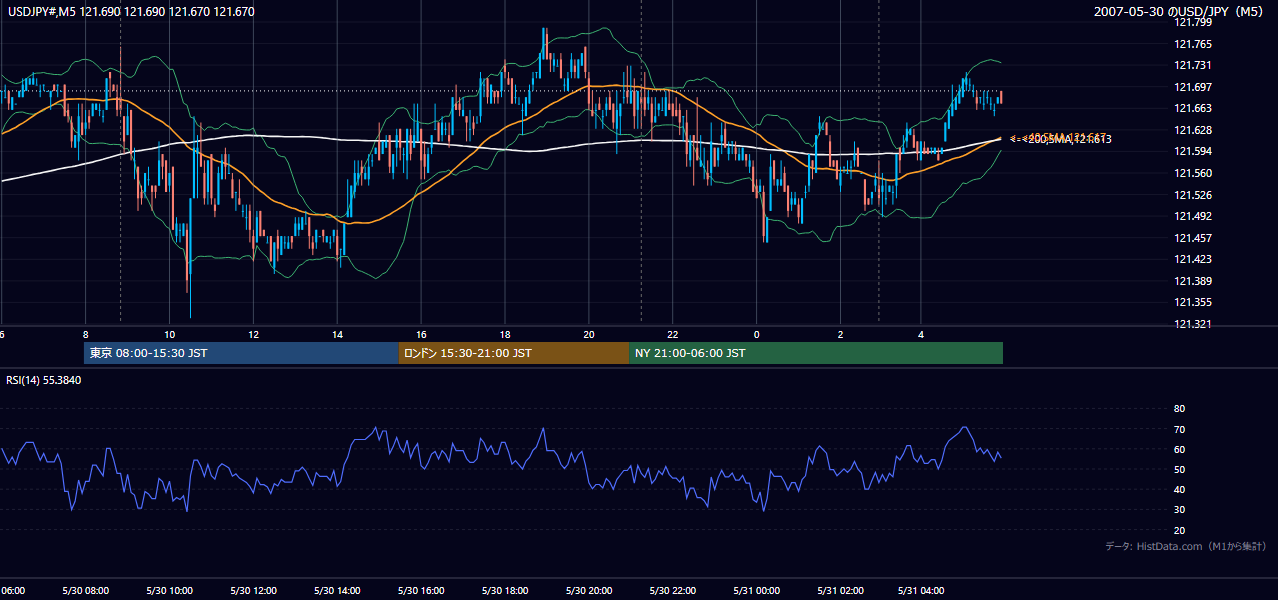Screen dimensions: 1278x600
Task: Click price axis label 121.594
Action: [x=1193, y=152]
